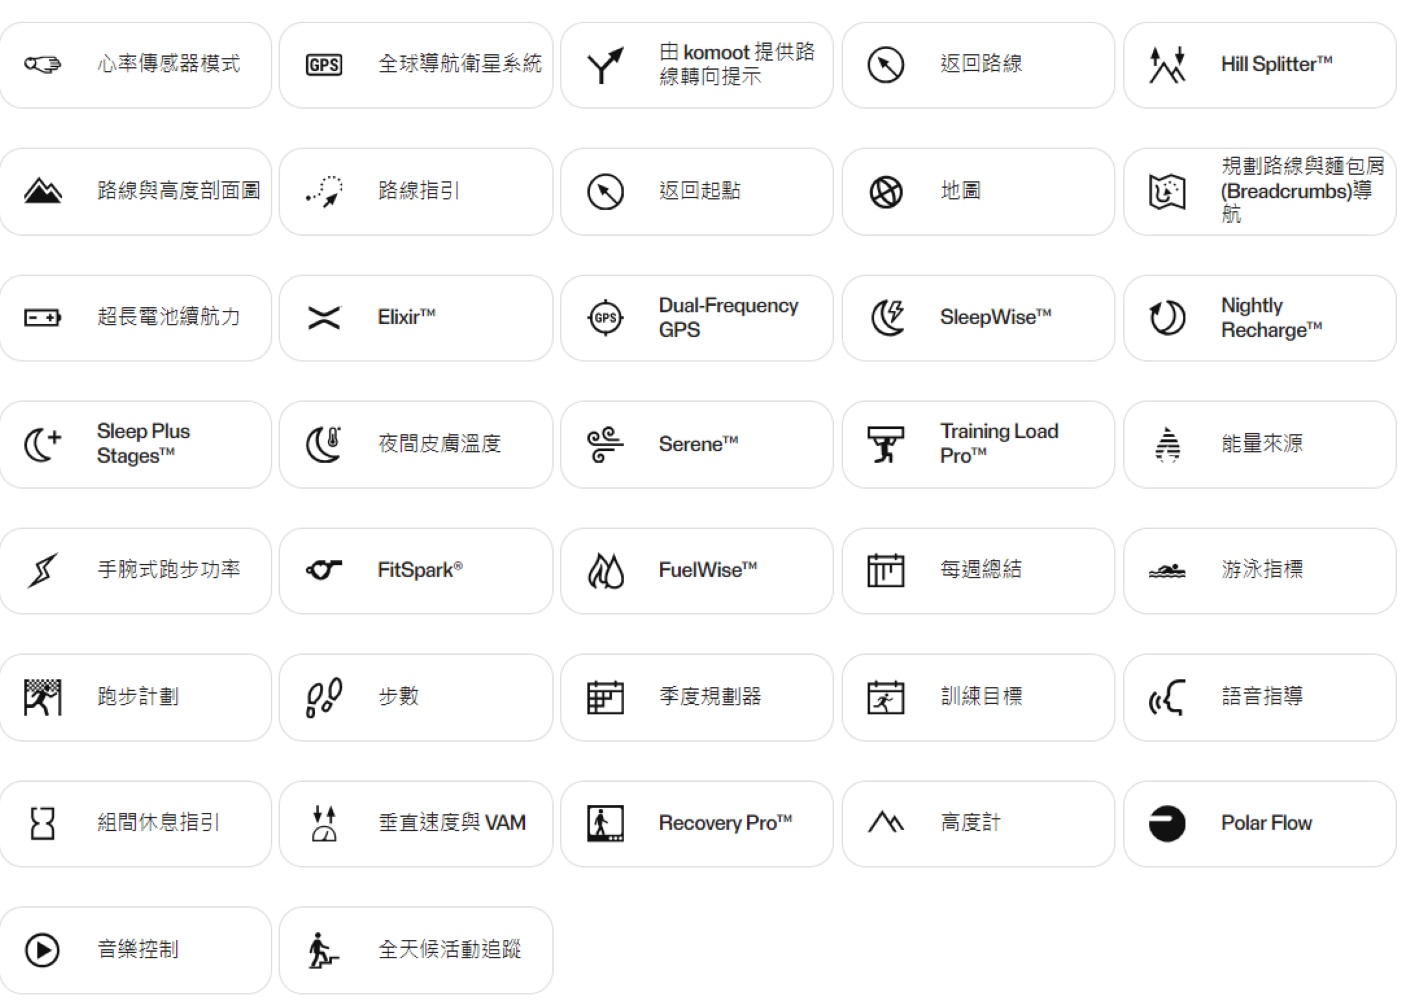
Task: Click the Dual-Frequency GPS crosshair icon
Action: pyautogui.click(x=605, y=318)
